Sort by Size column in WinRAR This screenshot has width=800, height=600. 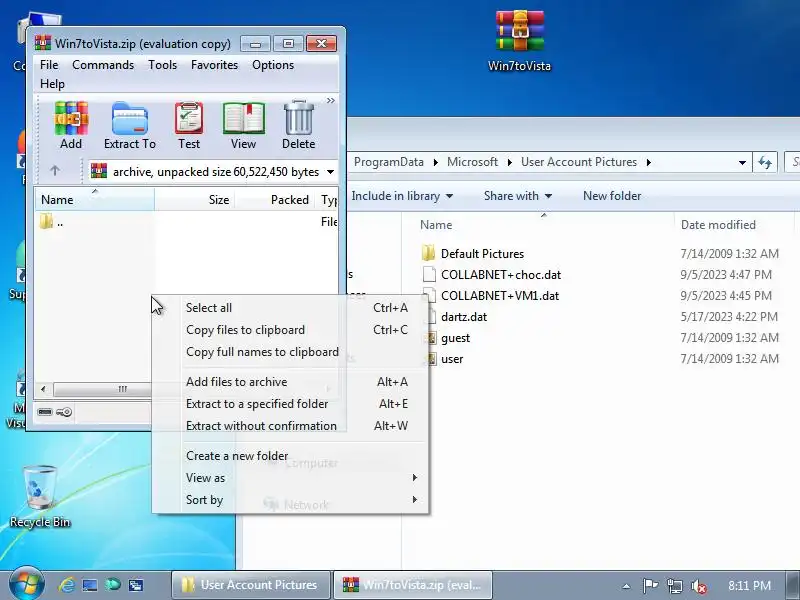pyautogui.click(x=195, y=199)
